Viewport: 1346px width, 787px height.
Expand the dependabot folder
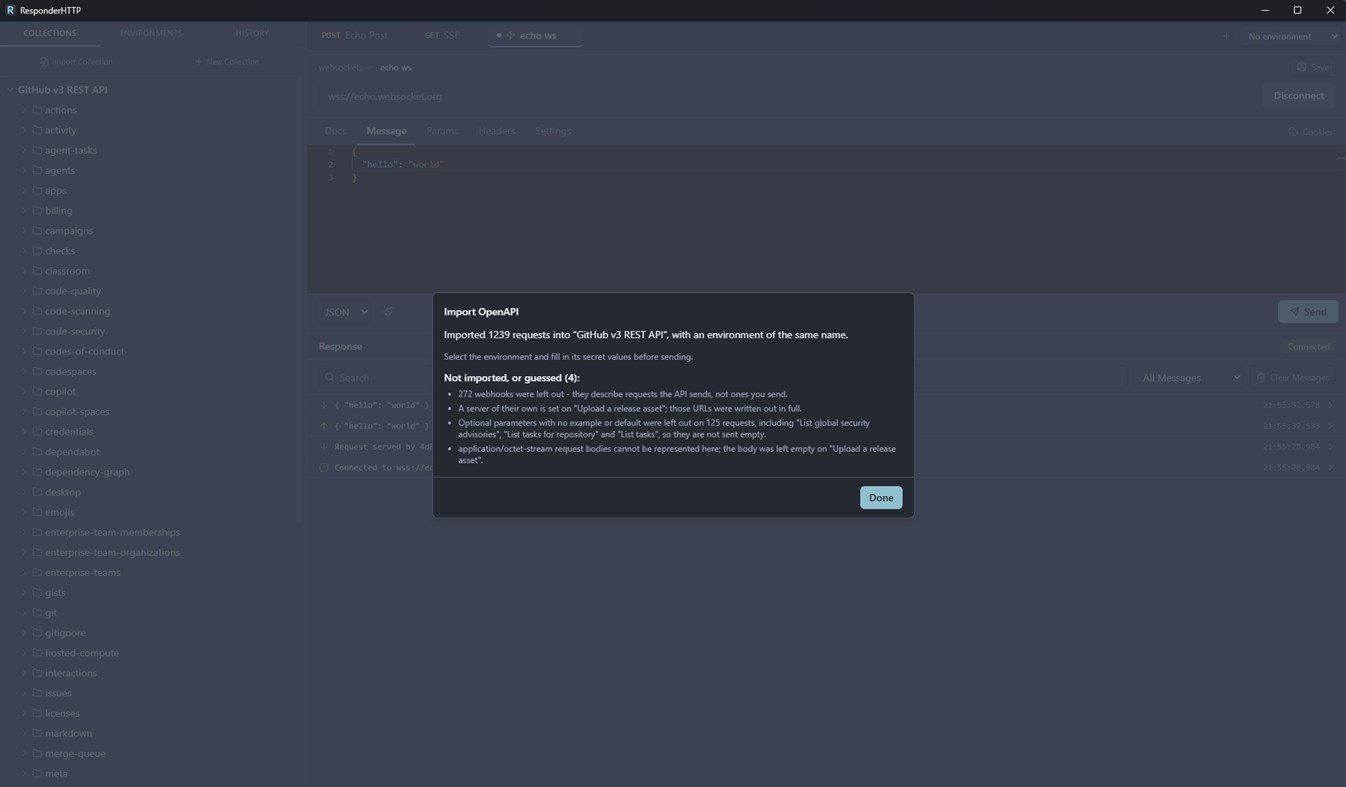point(24,452)
